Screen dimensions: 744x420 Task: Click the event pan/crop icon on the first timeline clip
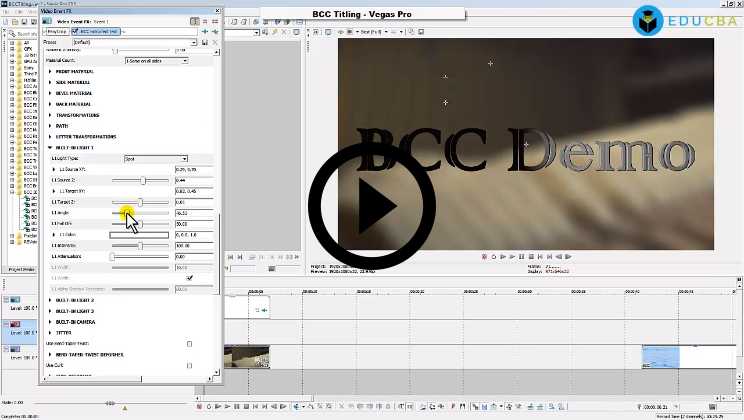pos(260,310)
